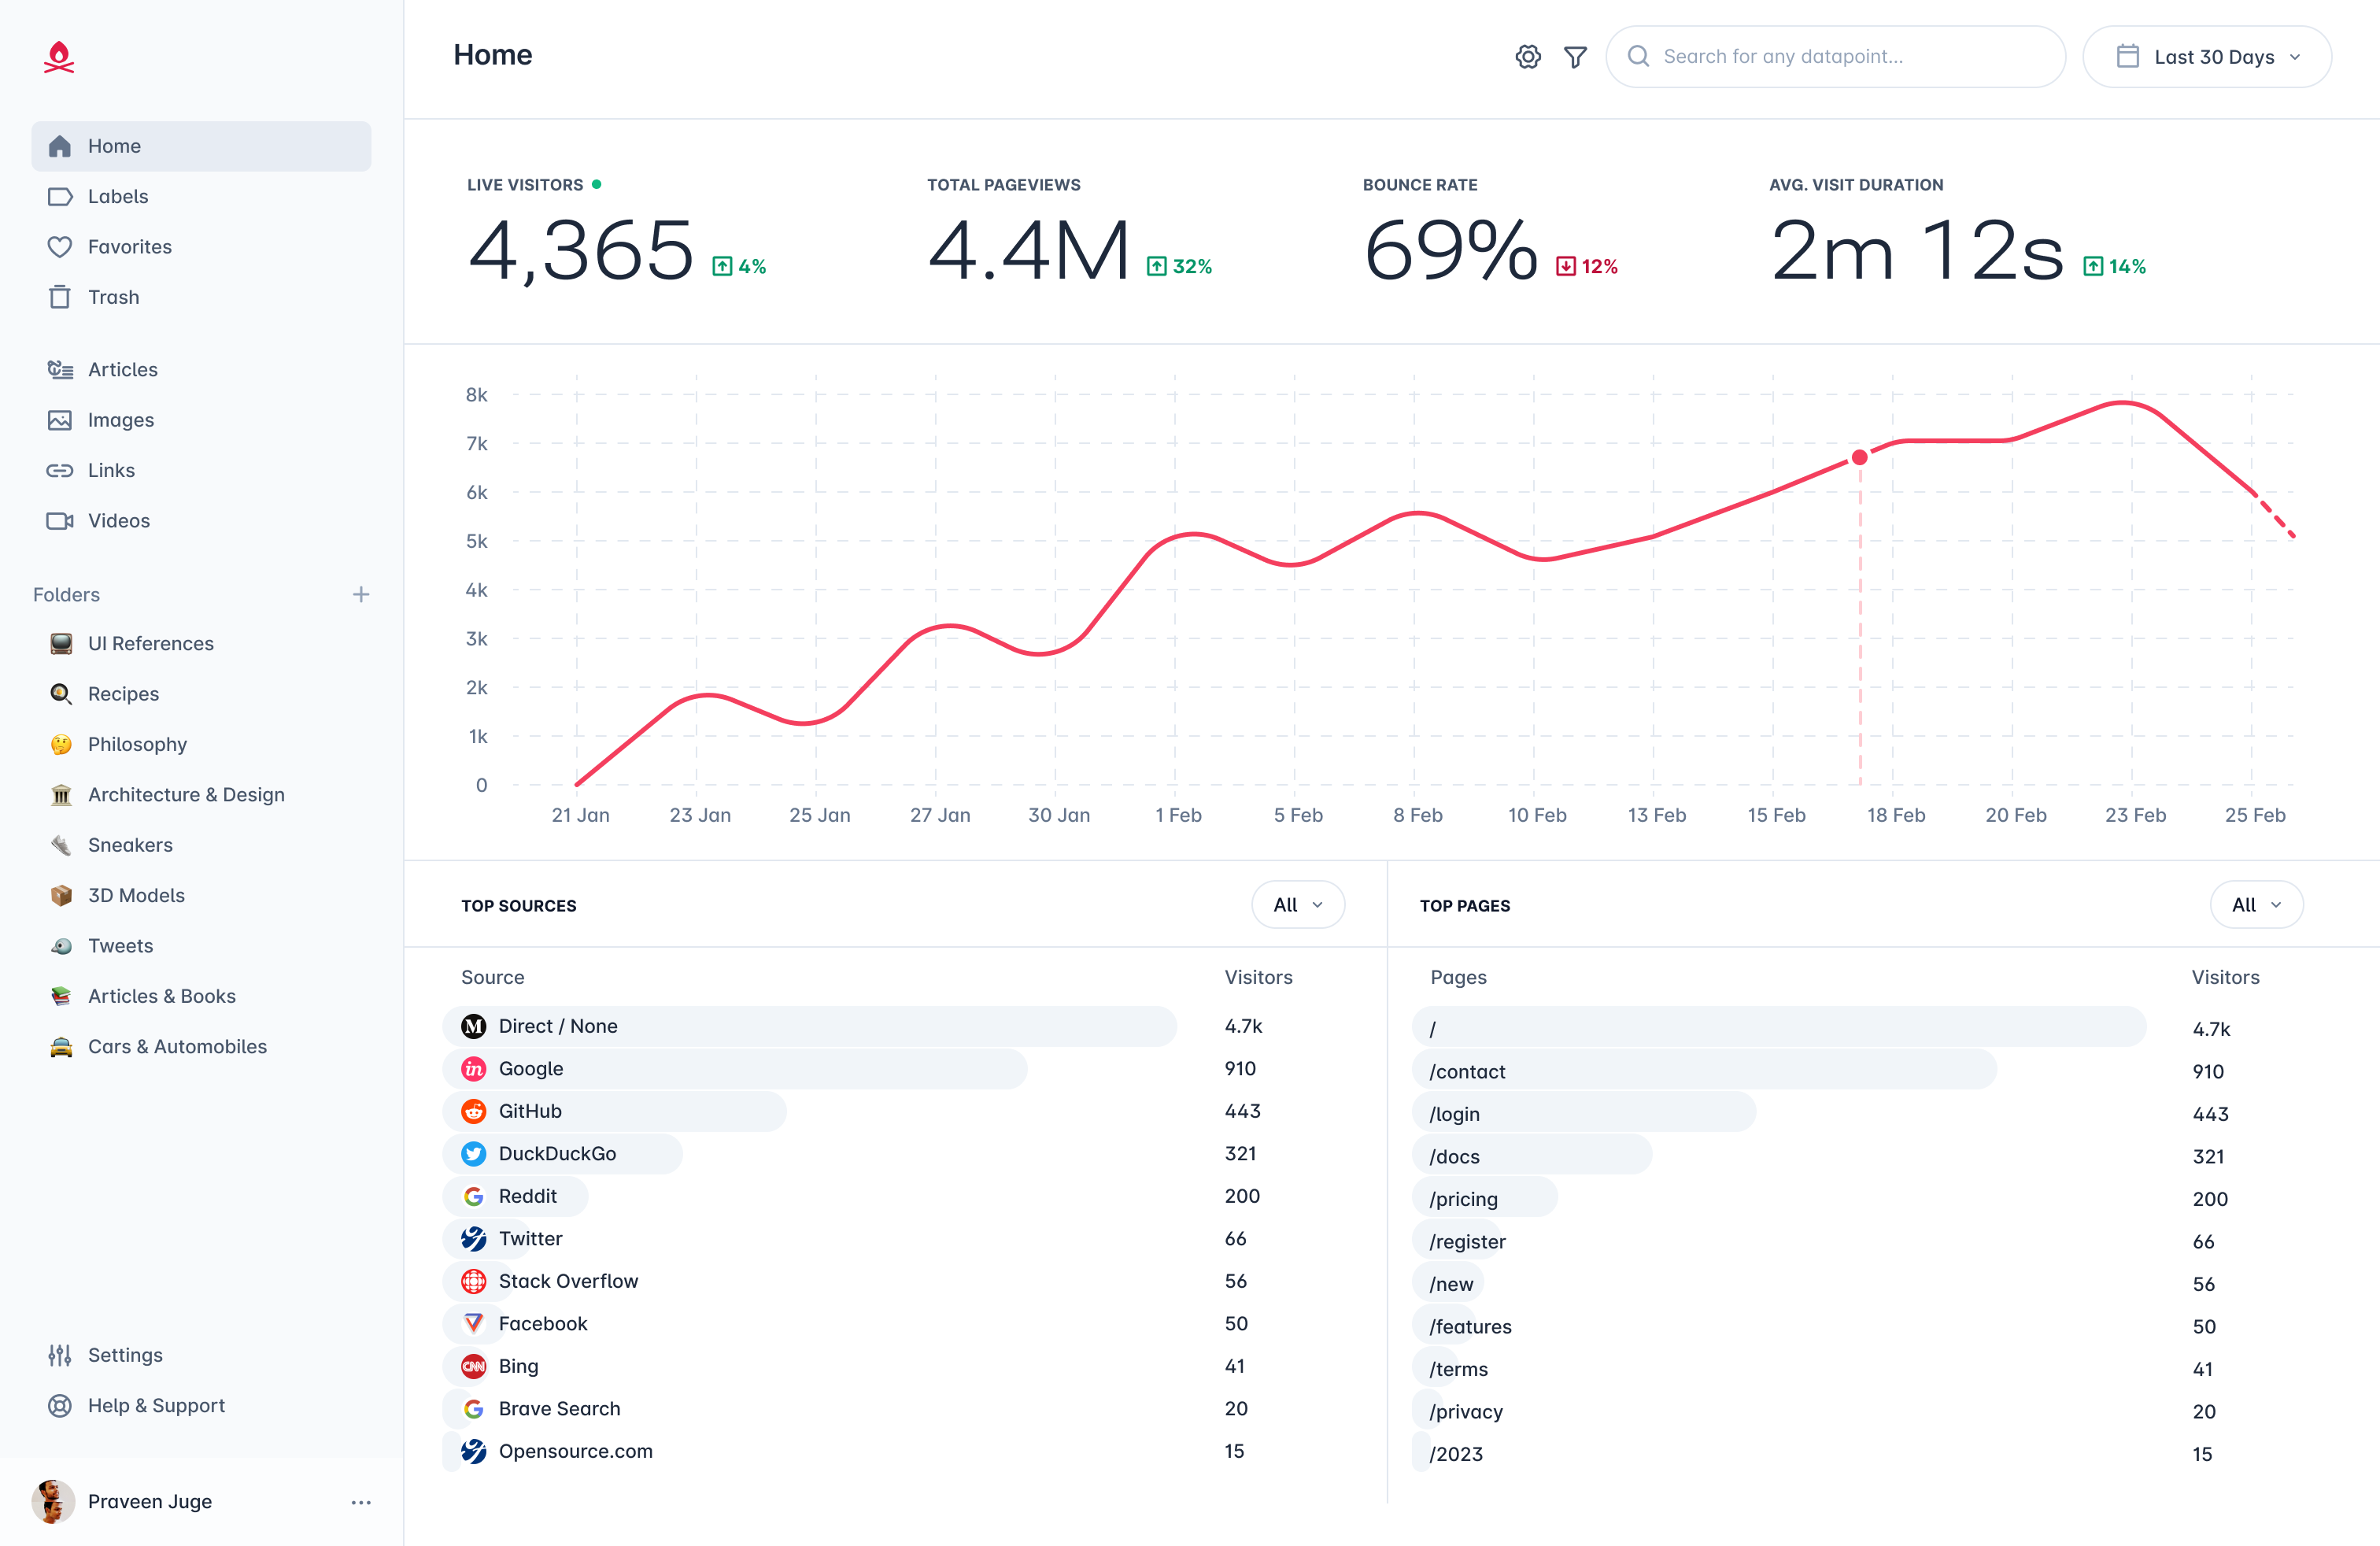Click the Favorites heart icon
This screenshot has width=2380, height=1546.
pyautogui.click(x=60, y=247)
